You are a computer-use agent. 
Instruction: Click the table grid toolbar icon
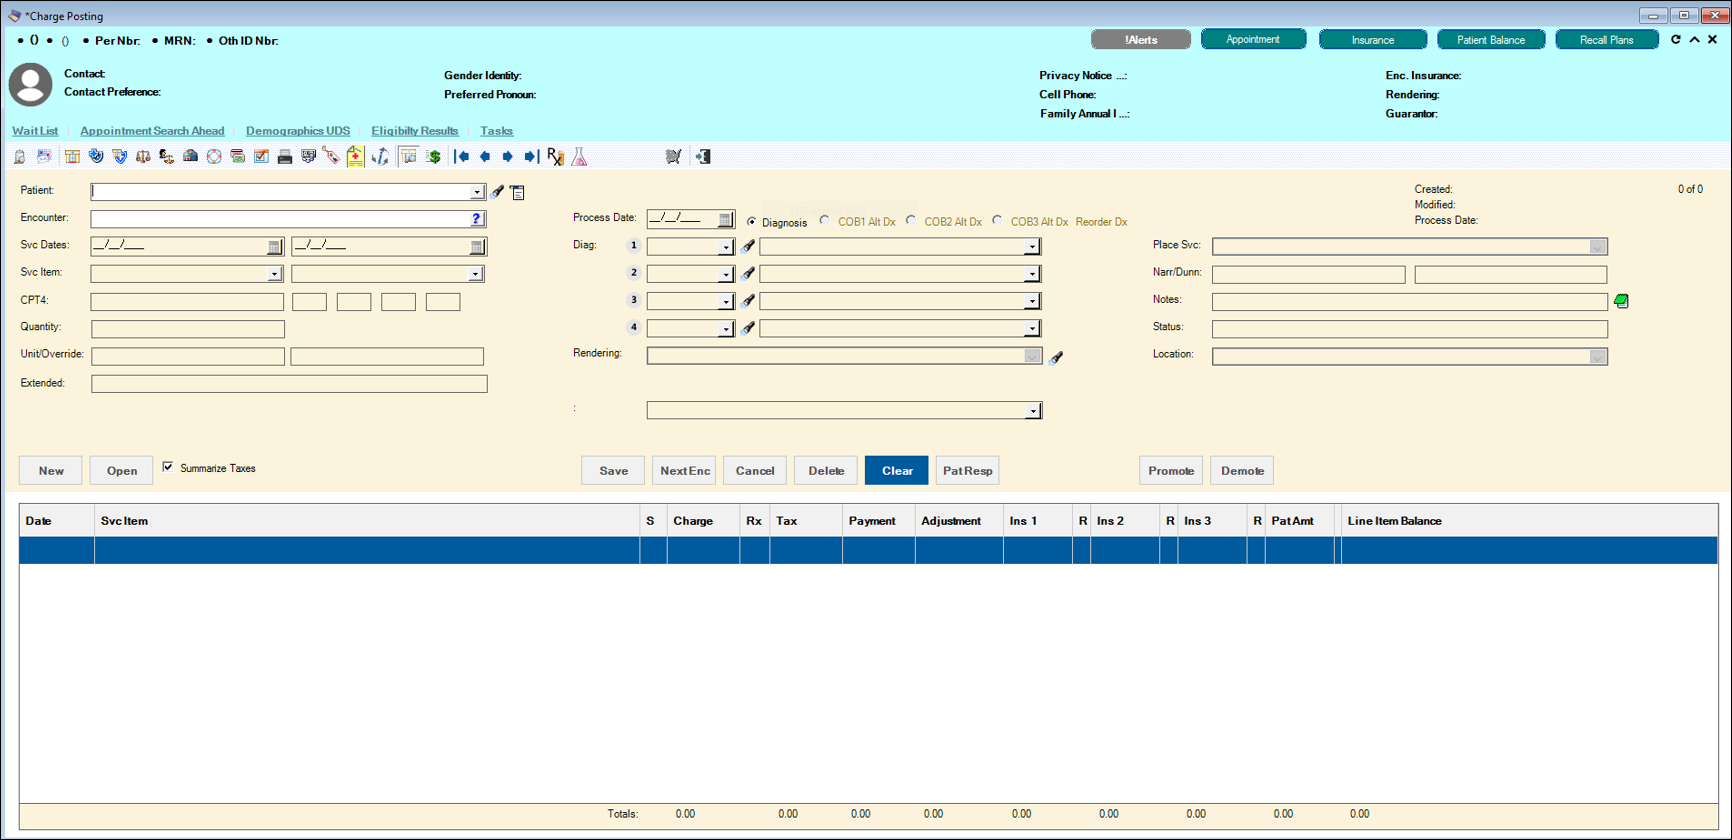[72, 156]
